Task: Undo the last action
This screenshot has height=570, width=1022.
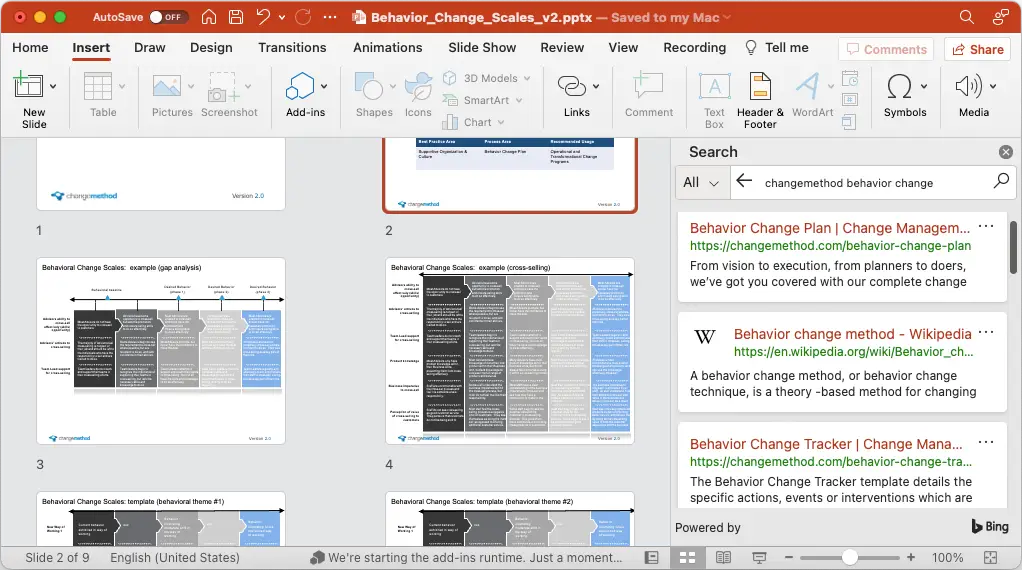Action: point(263,17)
